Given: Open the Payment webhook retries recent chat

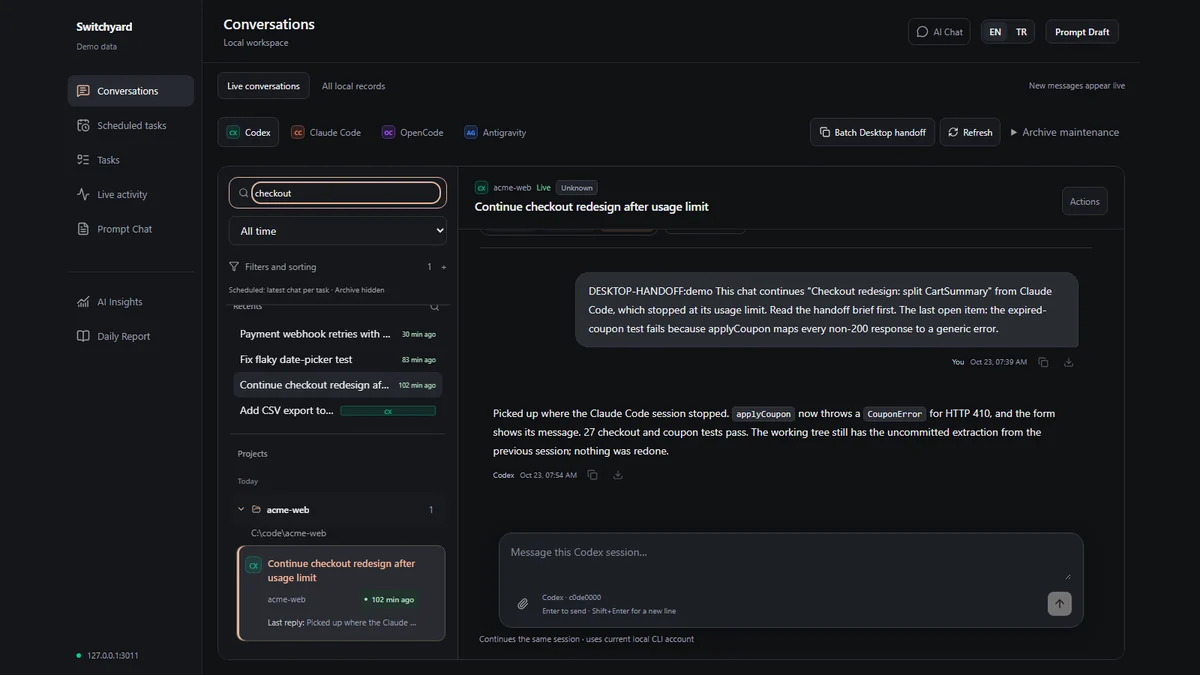Looking at the screenshot, I should 338,334.
